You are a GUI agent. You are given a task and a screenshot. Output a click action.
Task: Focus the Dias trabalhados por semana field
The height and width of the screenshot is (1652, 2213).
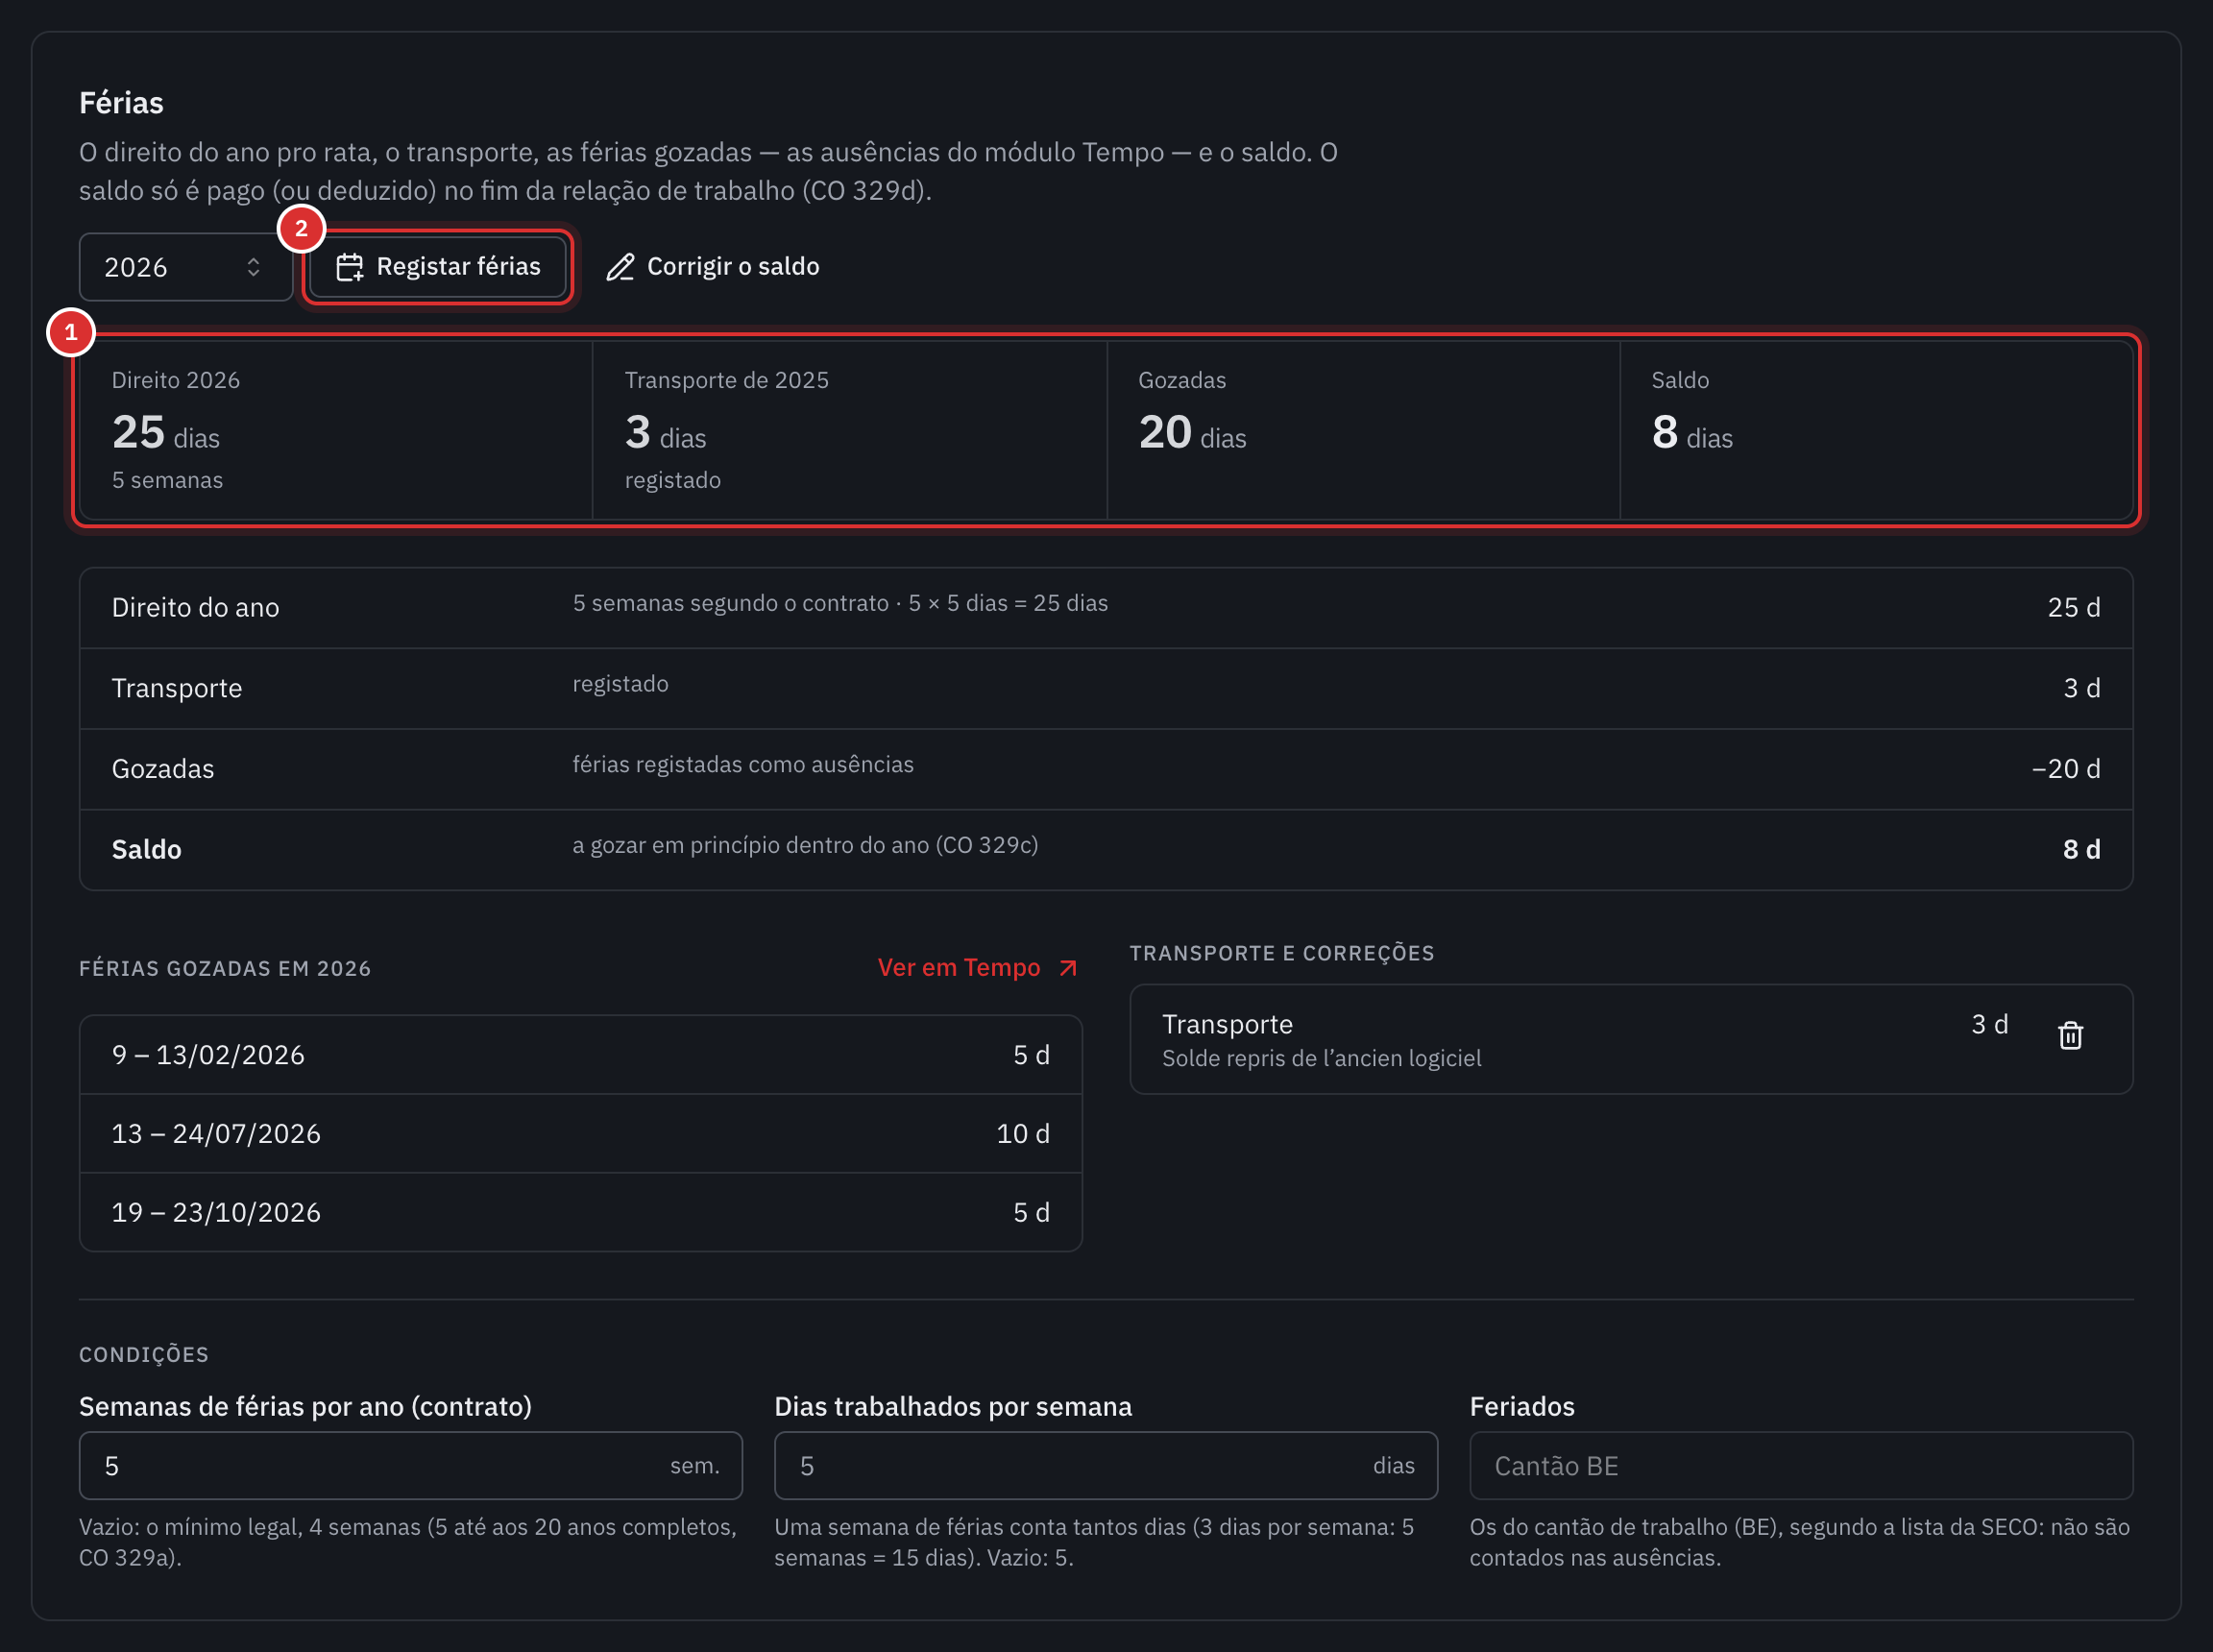(x=1106, y=1466)
